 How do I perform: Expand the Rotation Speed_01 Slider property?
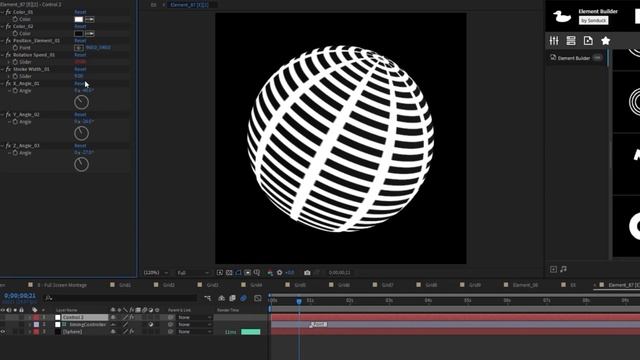(9, 62)
